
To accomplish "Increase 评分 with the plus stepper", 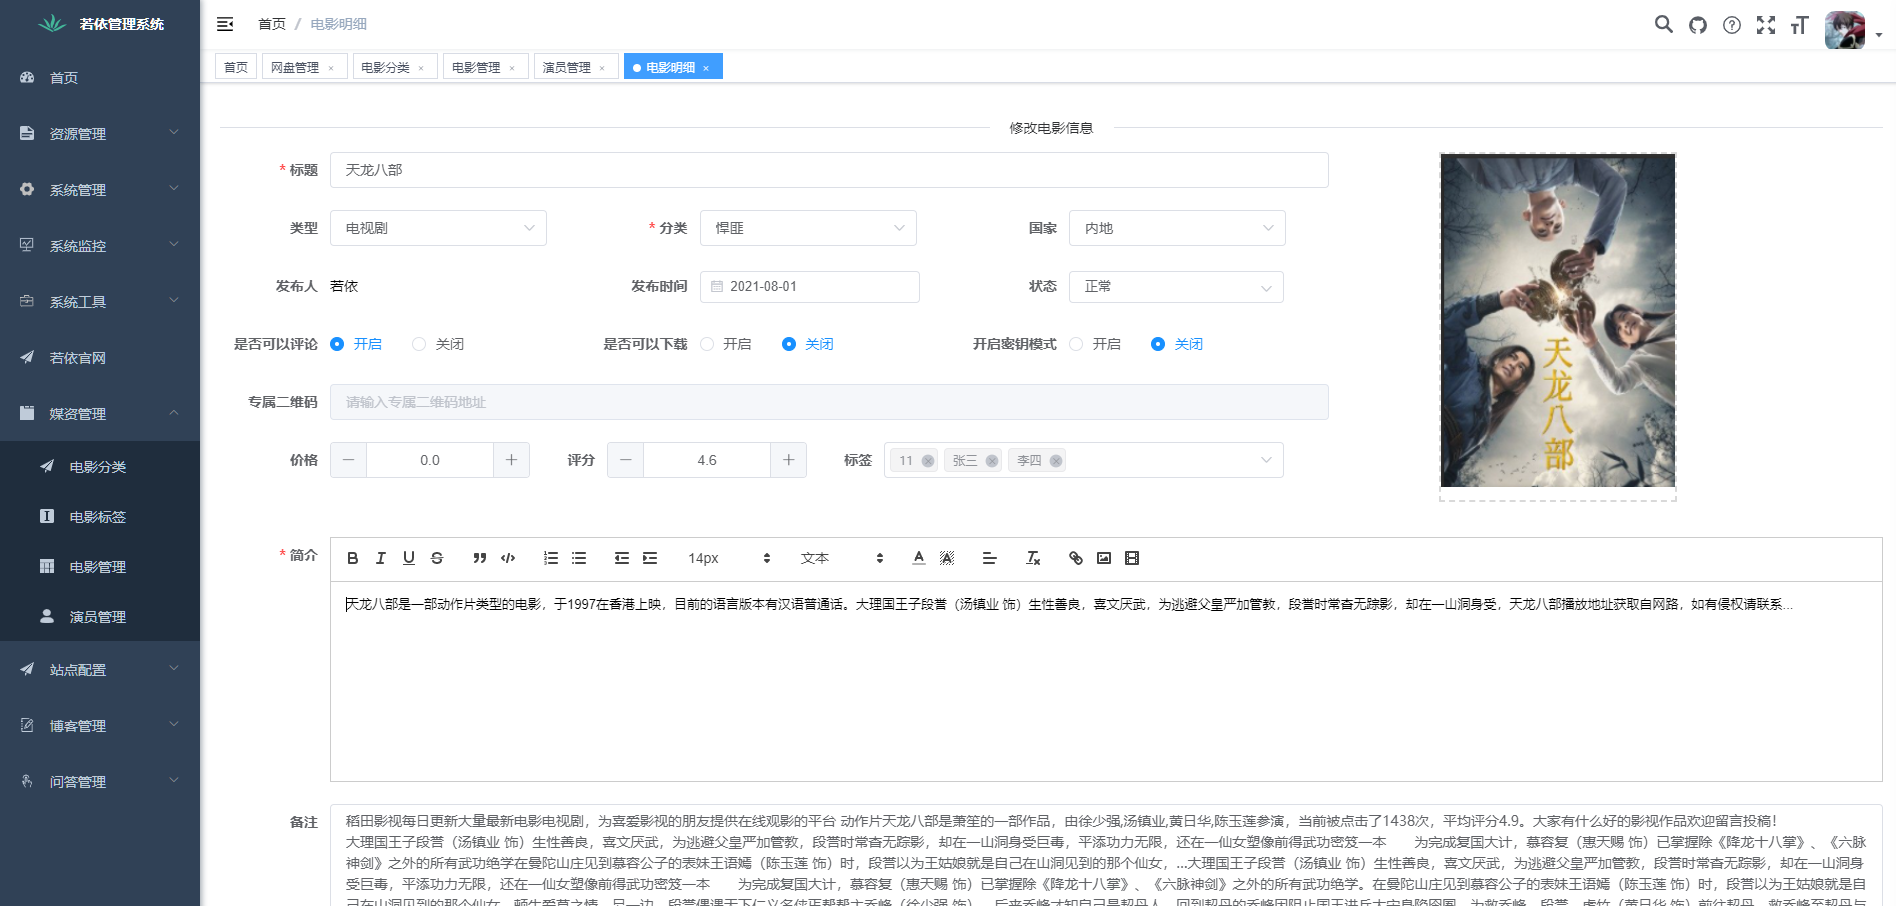I will tap(788, 460).
